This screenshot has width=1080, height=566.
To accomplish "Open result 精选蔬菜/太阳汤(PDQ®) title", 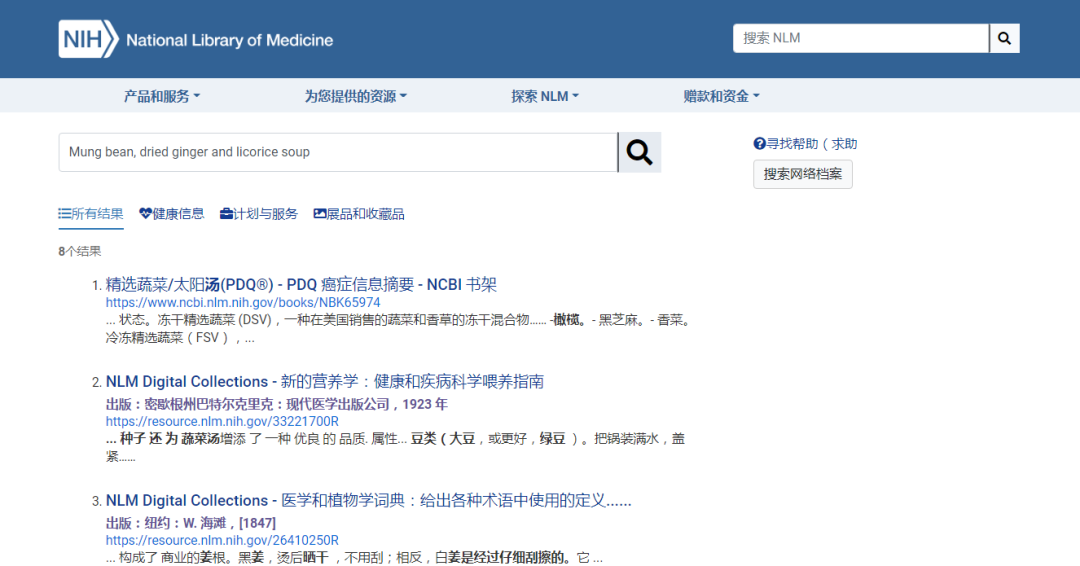I will pyautogui.click(x=301, y=284).
